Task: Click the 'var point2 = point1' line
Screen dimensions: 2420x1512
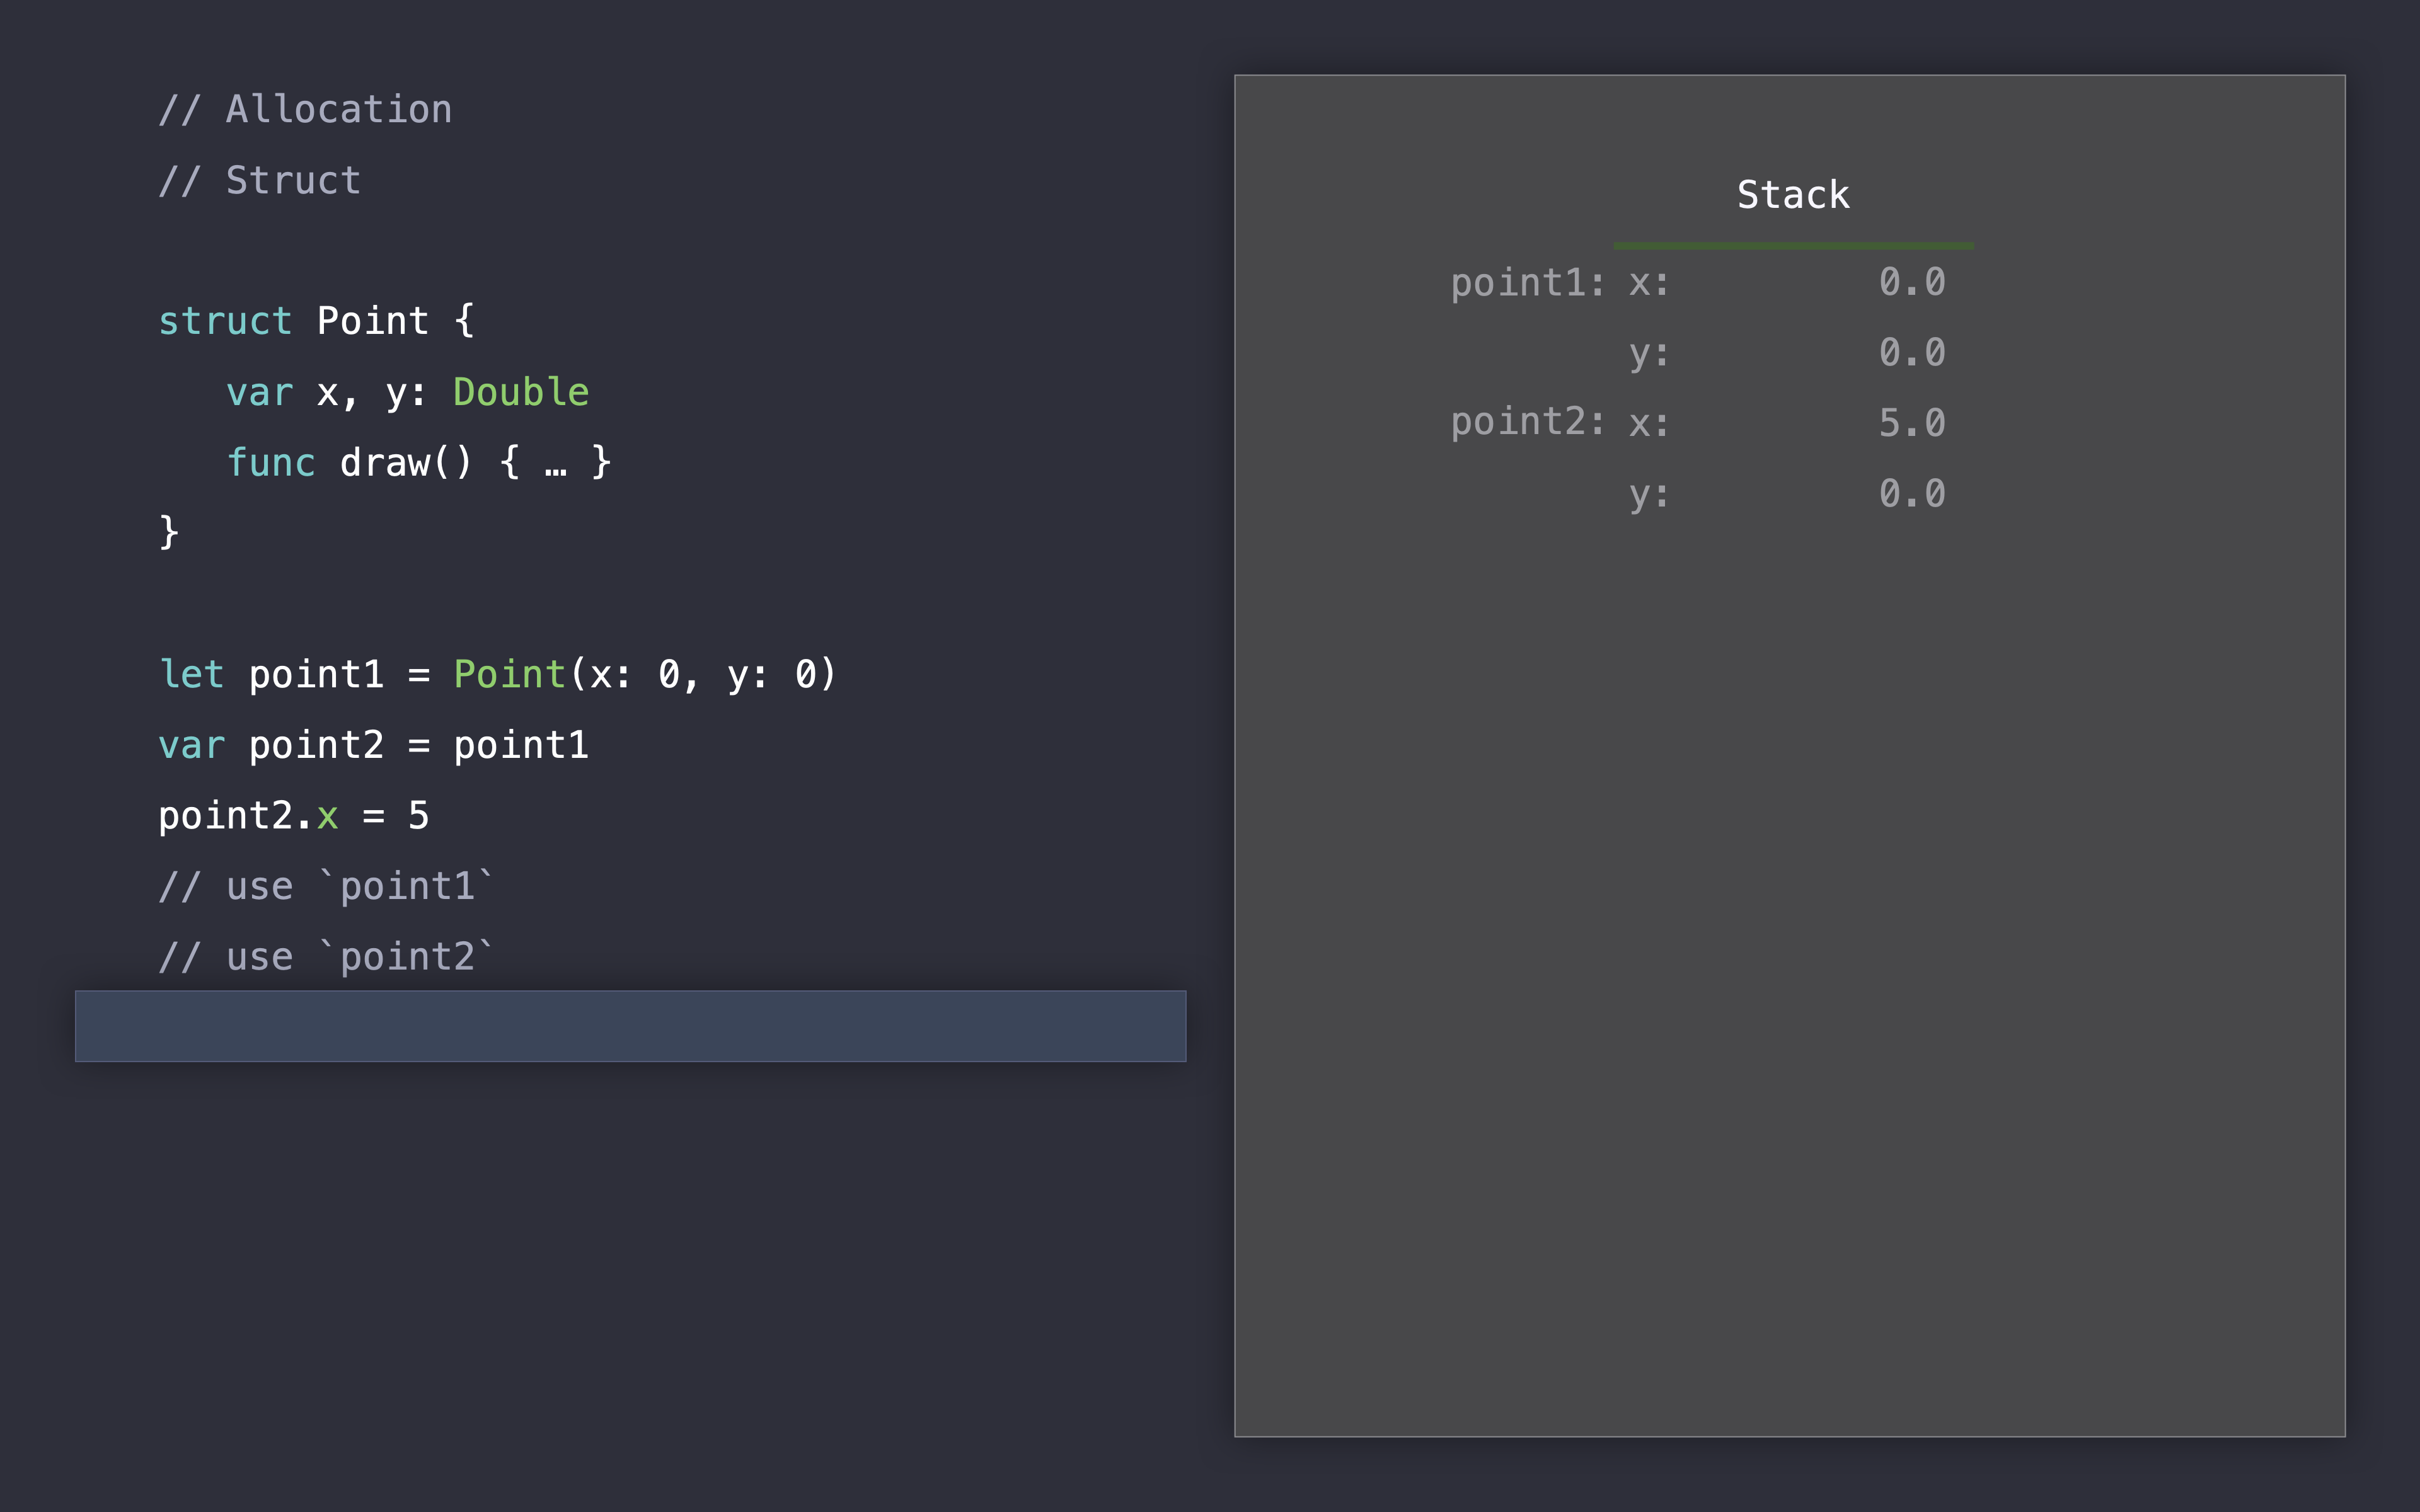Action: click(373, 745)
